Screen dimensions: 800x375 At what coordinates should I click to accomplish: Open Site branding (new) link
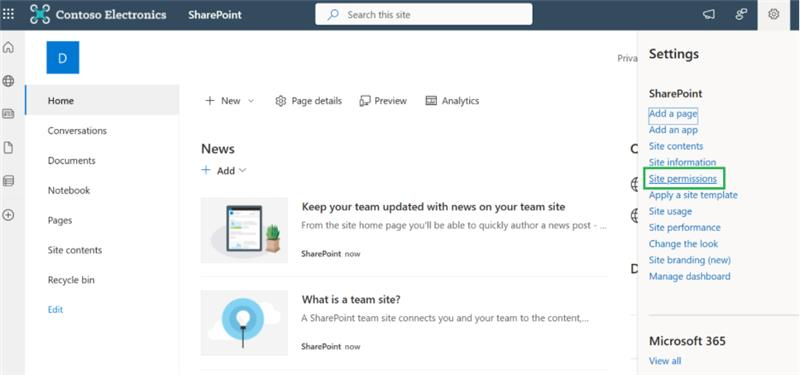coord(690,260)
